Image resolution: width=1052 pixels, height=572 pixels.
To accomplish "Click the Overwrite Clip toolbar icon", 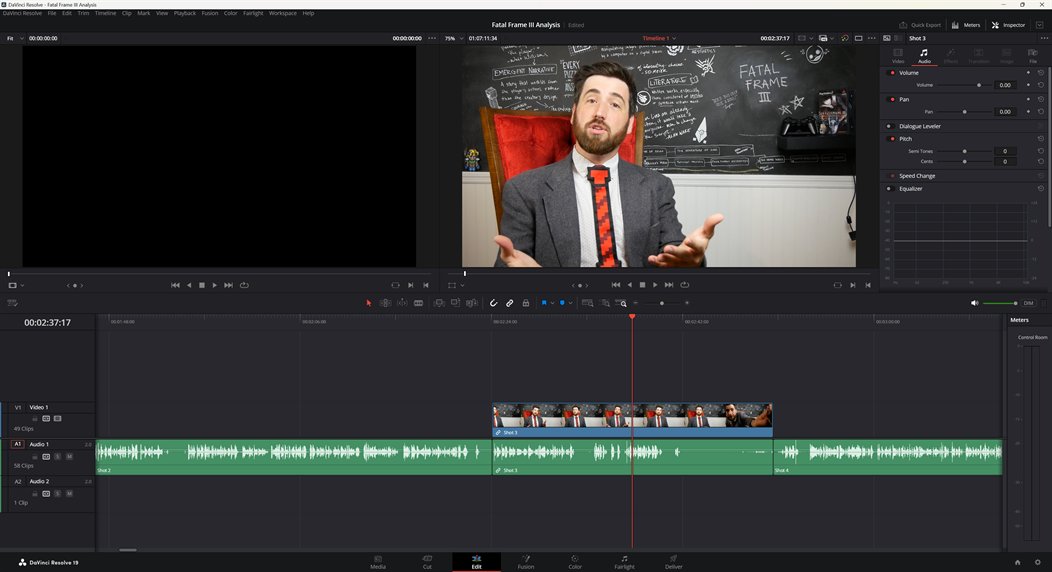I will (x=456, y=303).
